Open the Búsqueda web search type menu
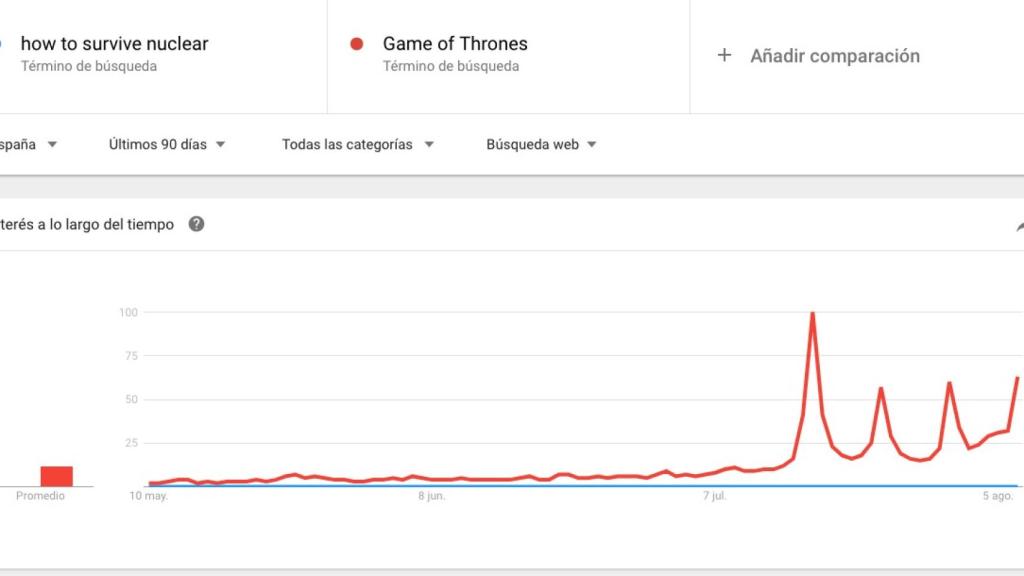The width and height of the screenshot is (1024, 576). click(x=532, y=144)
